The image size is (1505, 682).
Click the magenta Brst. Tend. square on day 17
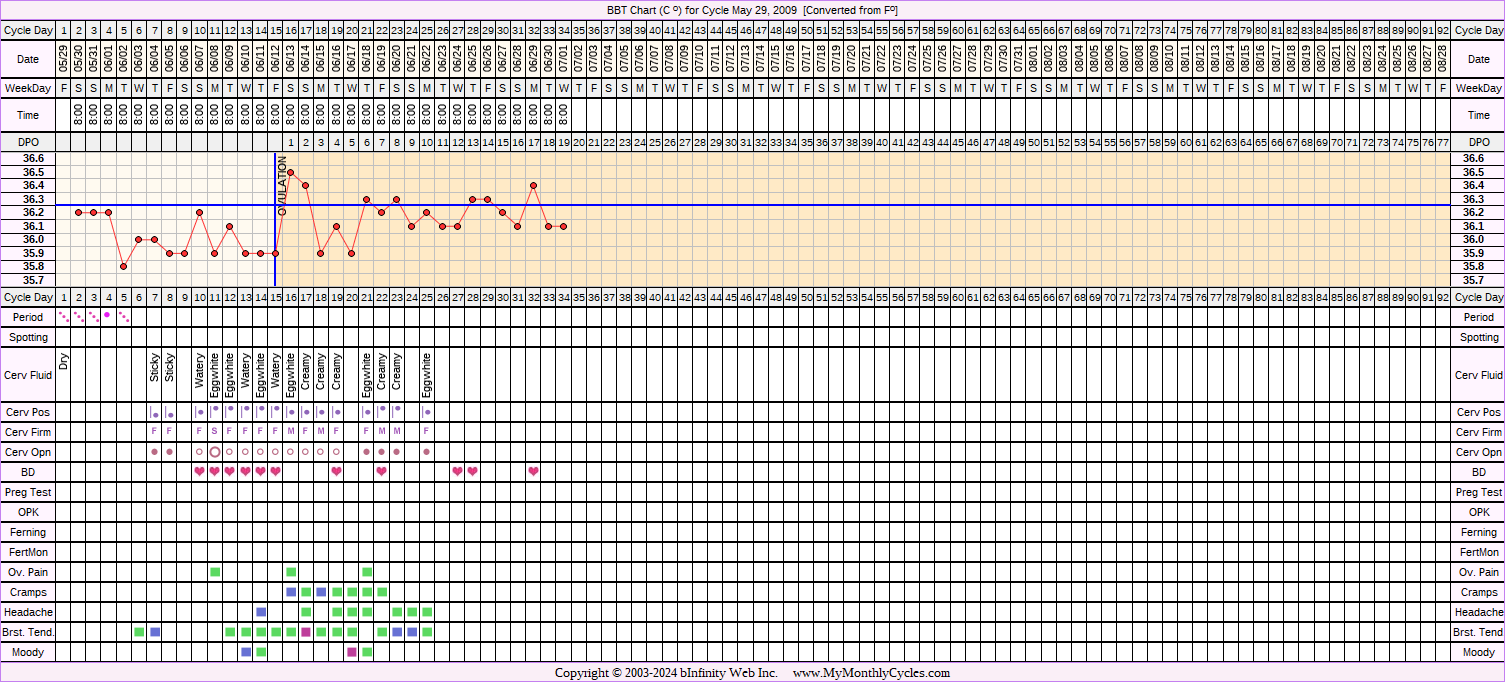pyautogui.click(x=306, y=632)
